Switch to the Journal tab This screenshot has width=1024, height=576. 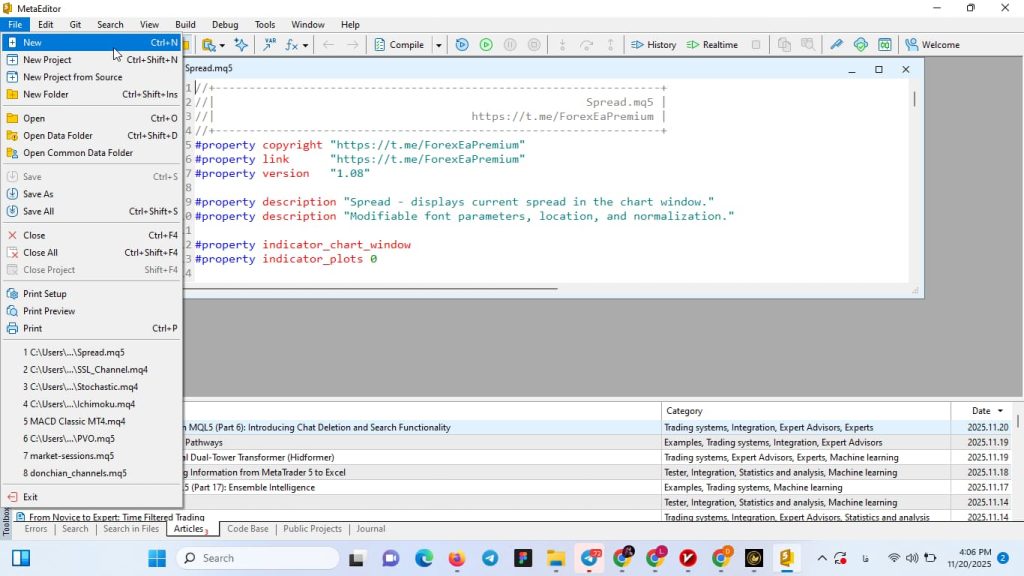pos(370,529)
